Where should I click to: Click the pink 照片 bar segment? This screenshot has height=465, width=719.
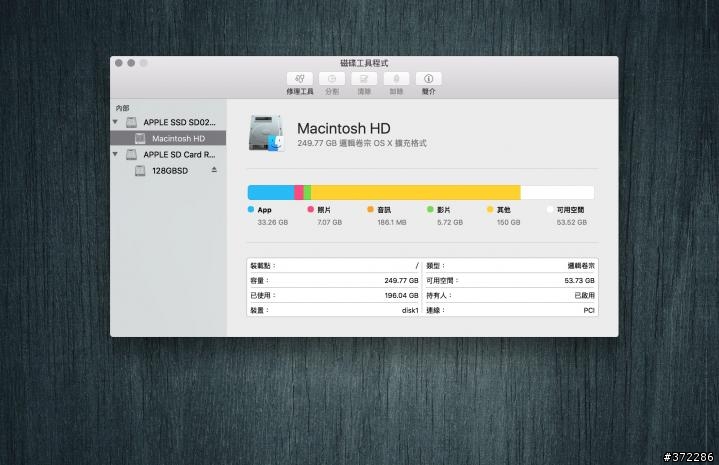coord(299,192)
